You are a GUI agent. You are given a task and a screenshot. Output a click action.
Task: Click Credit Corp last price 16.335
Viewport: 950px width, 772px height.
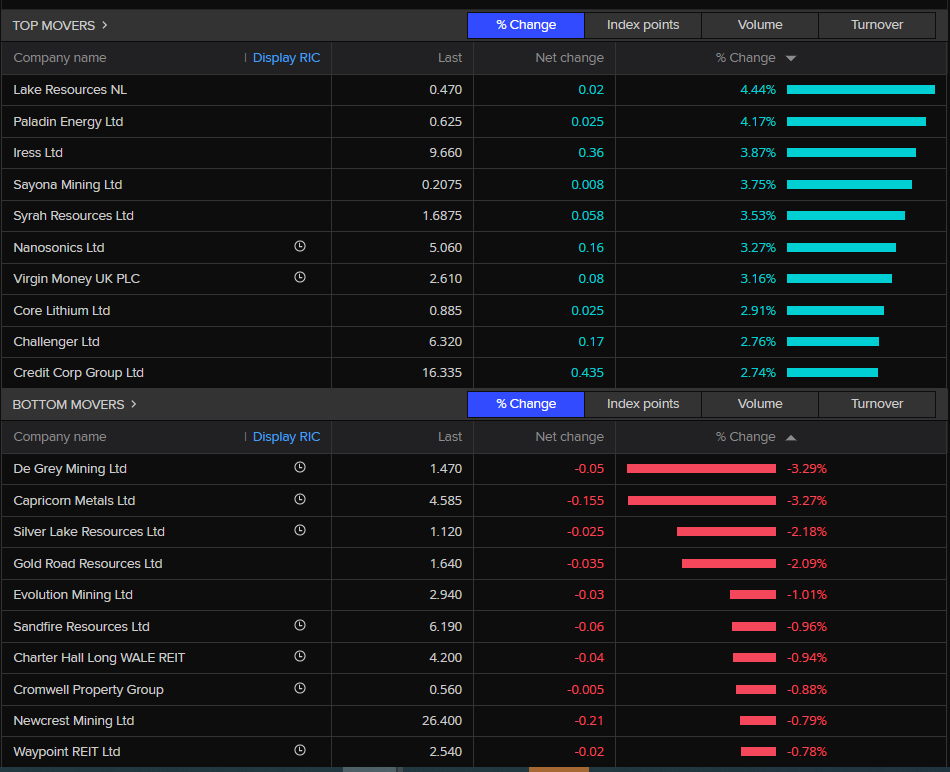(x=442, y=373)
